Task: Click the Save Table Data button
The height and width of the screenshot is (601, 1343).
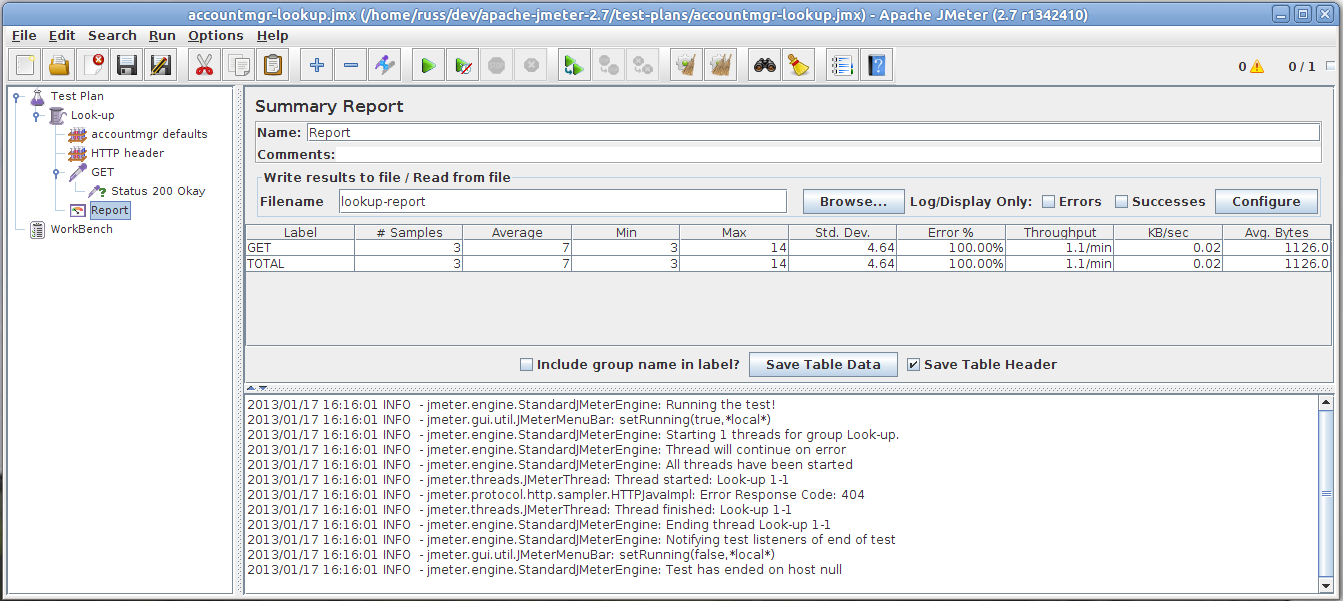Action: coord(823,365)
